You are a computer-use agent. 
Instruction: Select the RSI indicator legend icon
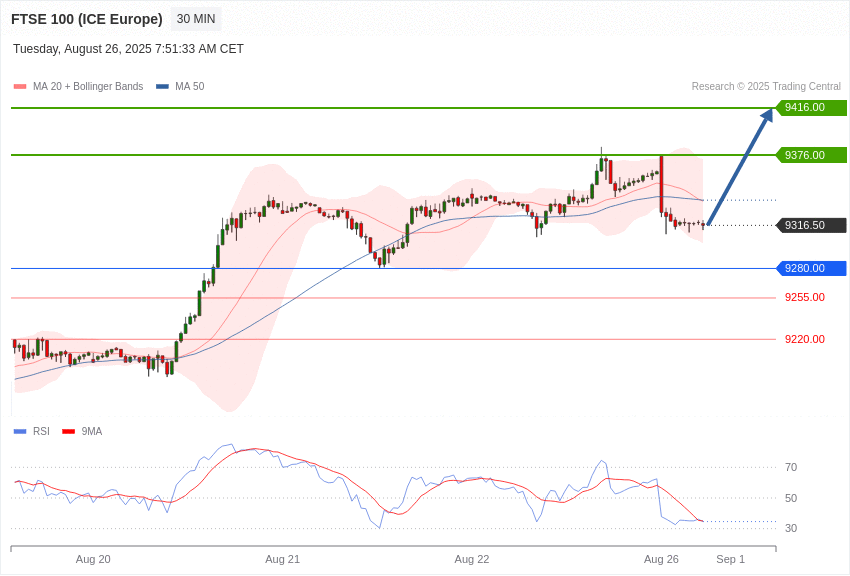[18, 431]
